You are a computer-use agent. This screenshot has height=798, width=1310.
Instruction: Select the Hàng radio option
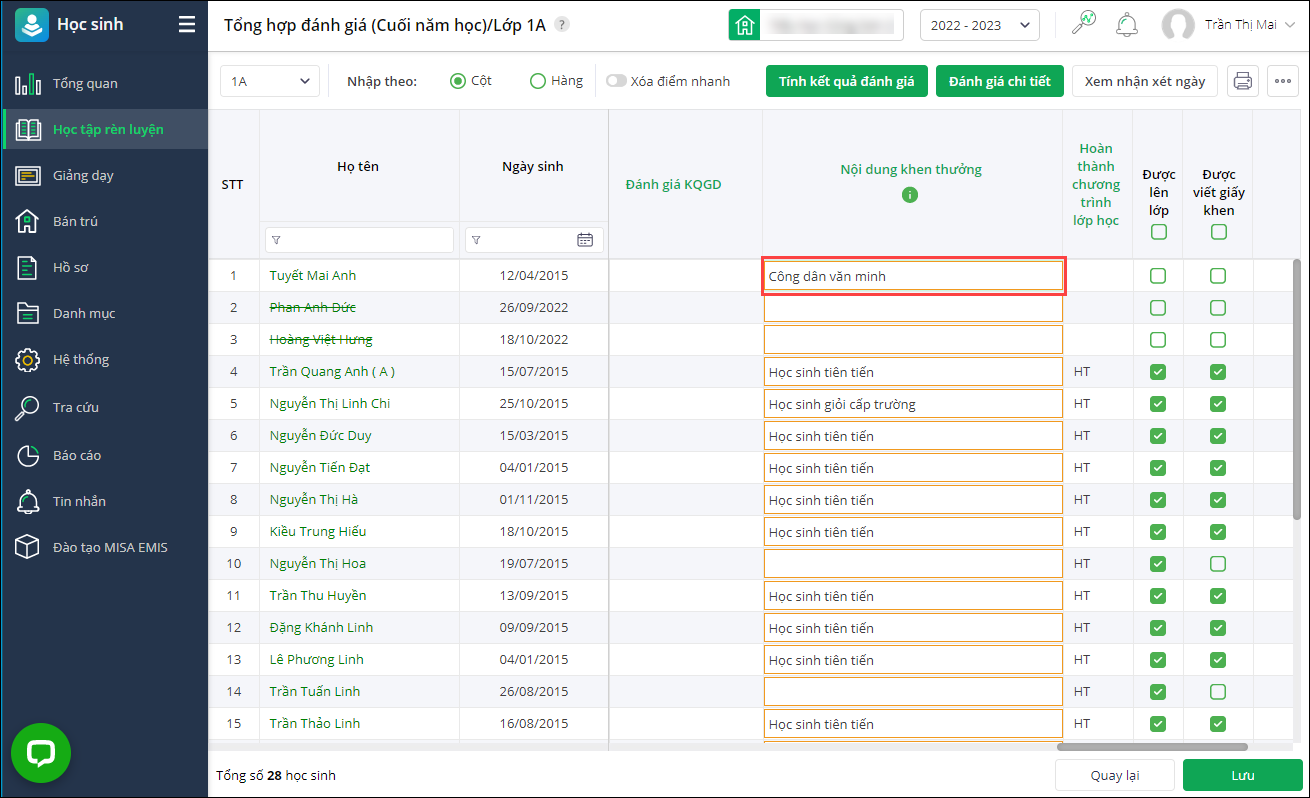click(538, 81)
